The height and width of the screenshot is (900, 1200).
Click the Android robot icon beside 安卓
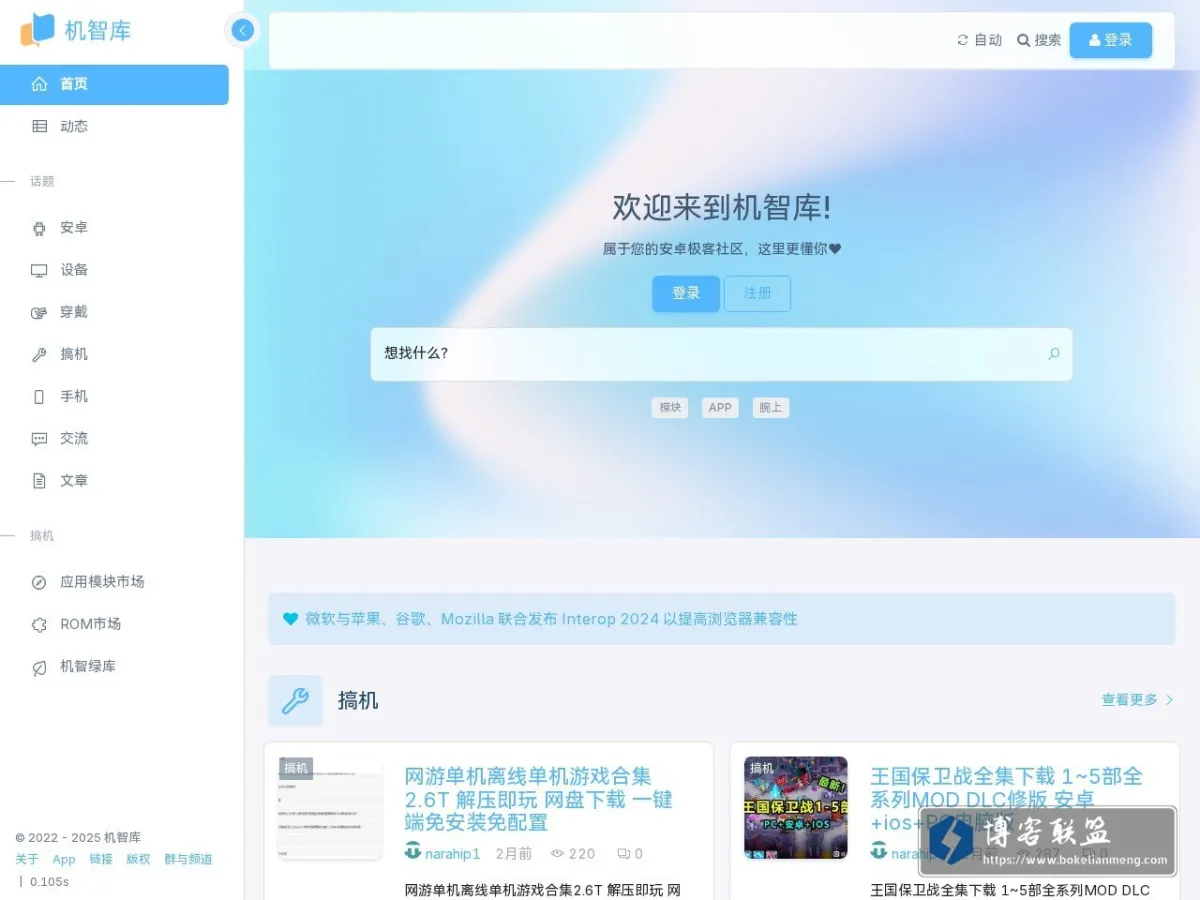click(x=39, y=228)
